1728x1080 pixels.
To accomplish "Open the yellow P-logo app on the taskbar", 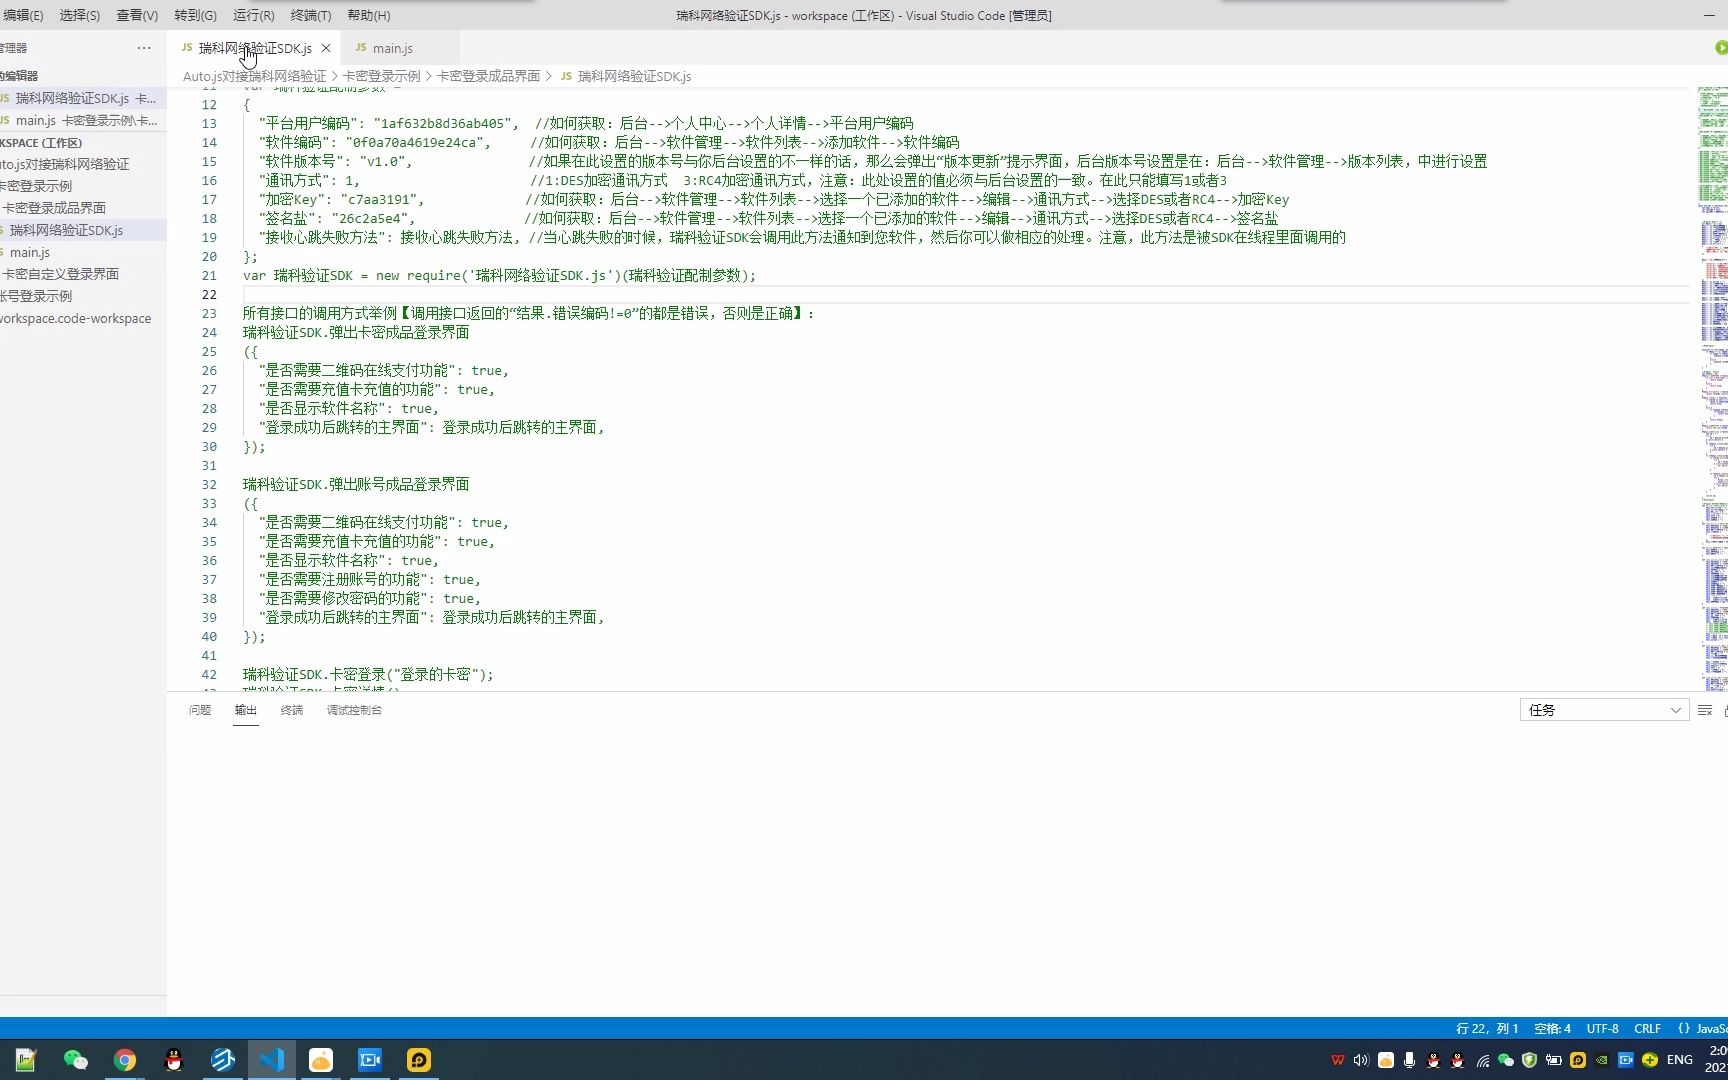I will 418,1060.
